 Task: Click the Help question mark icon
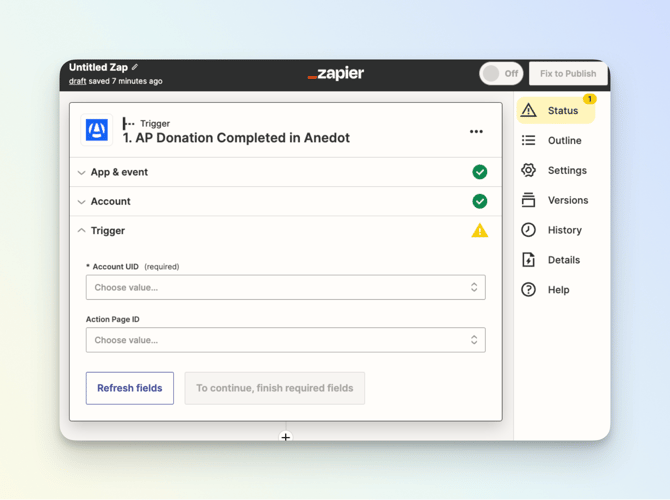pos(529,290)
